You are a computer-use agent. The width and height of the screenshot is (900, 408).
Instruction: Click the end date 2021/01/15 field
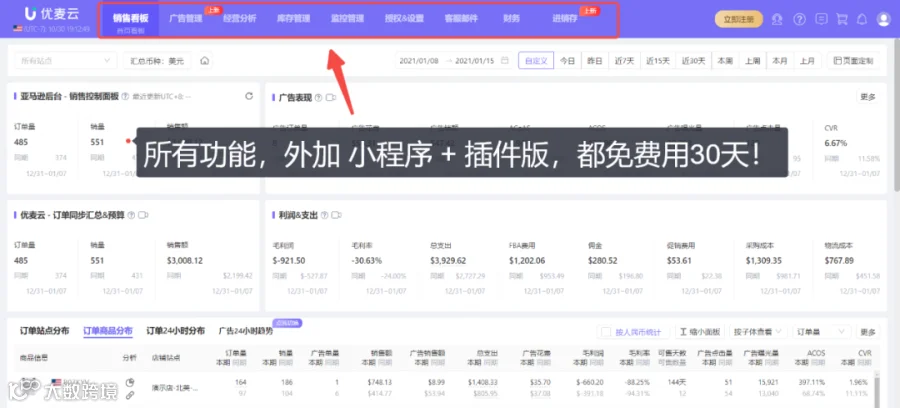(x=475, y=60)
